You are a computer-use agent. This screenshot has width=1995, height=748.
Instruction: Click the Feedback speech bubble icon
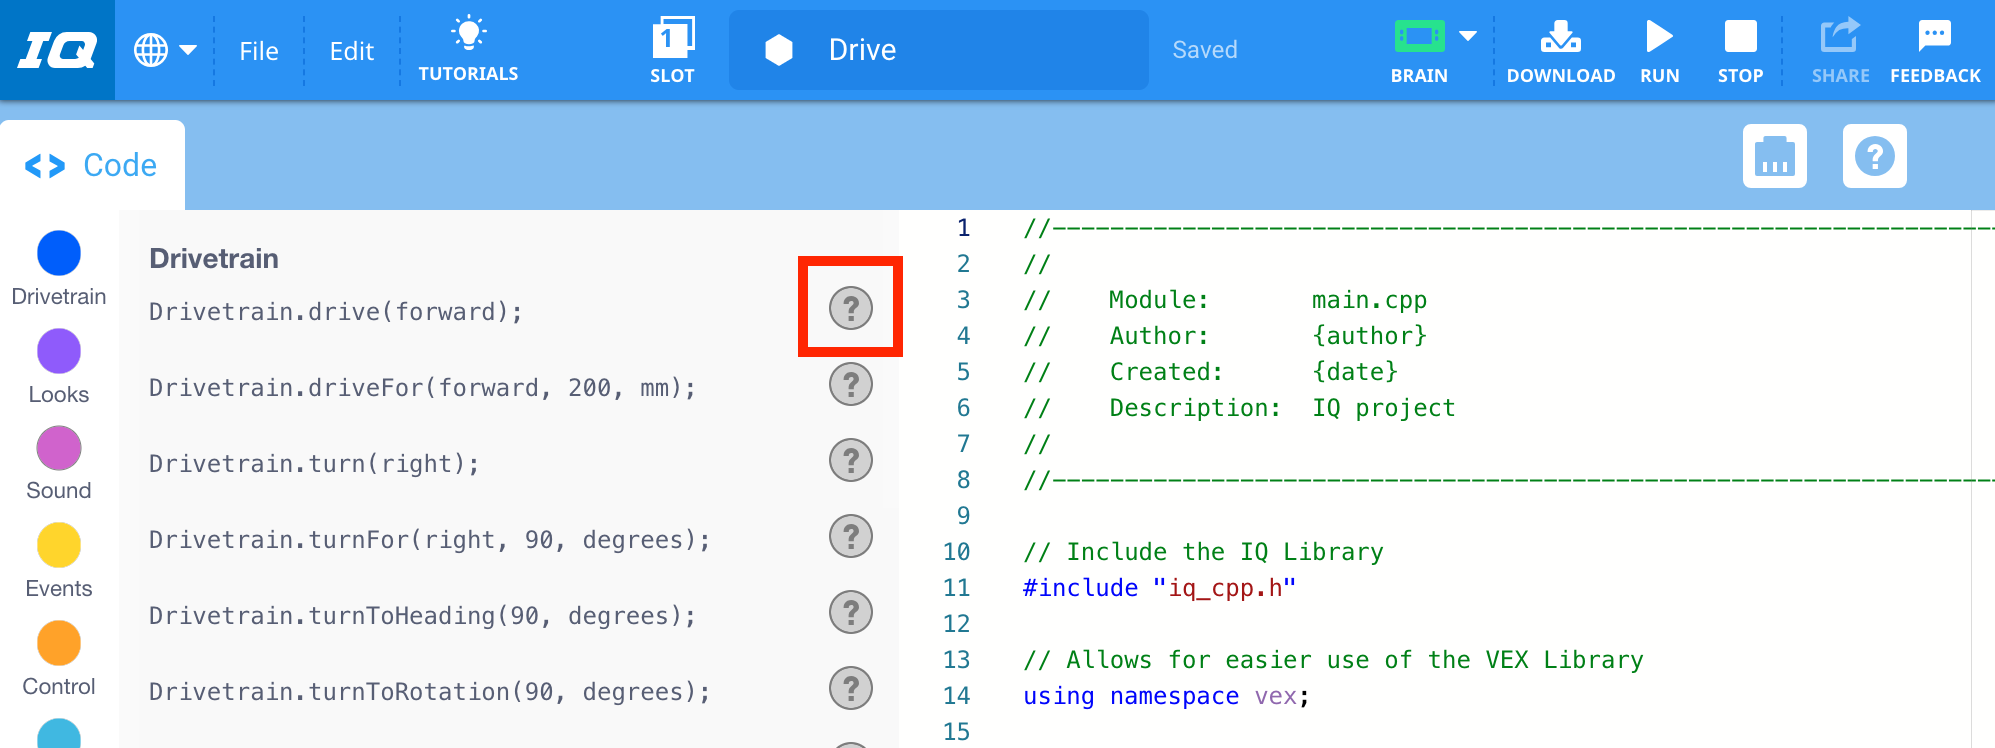[x=1934, y=36]
